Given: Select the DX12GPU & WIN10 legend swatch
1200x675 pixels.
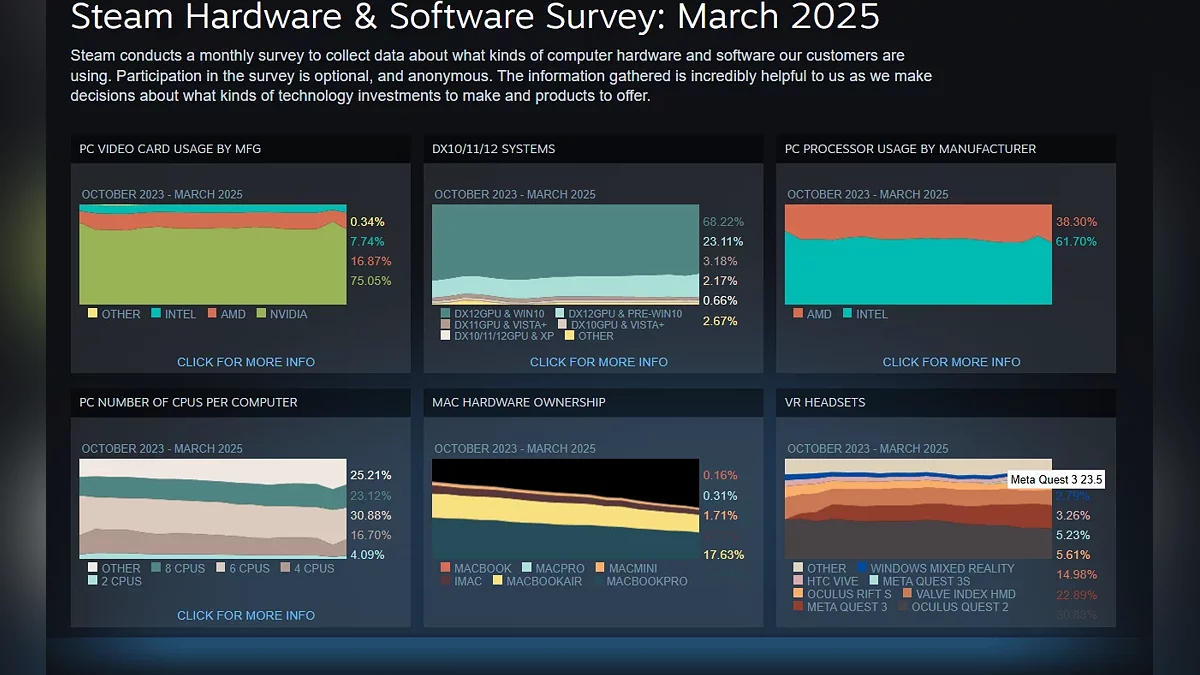Looking at the screenshot, I should pos(446,314).
